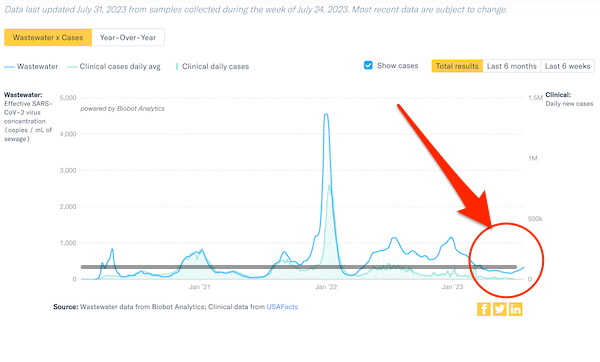The width and height of the screenshot is (600, 362).
Task: Choose Last 6 months range
Action: pyautogui.click(x=512, y=66)
